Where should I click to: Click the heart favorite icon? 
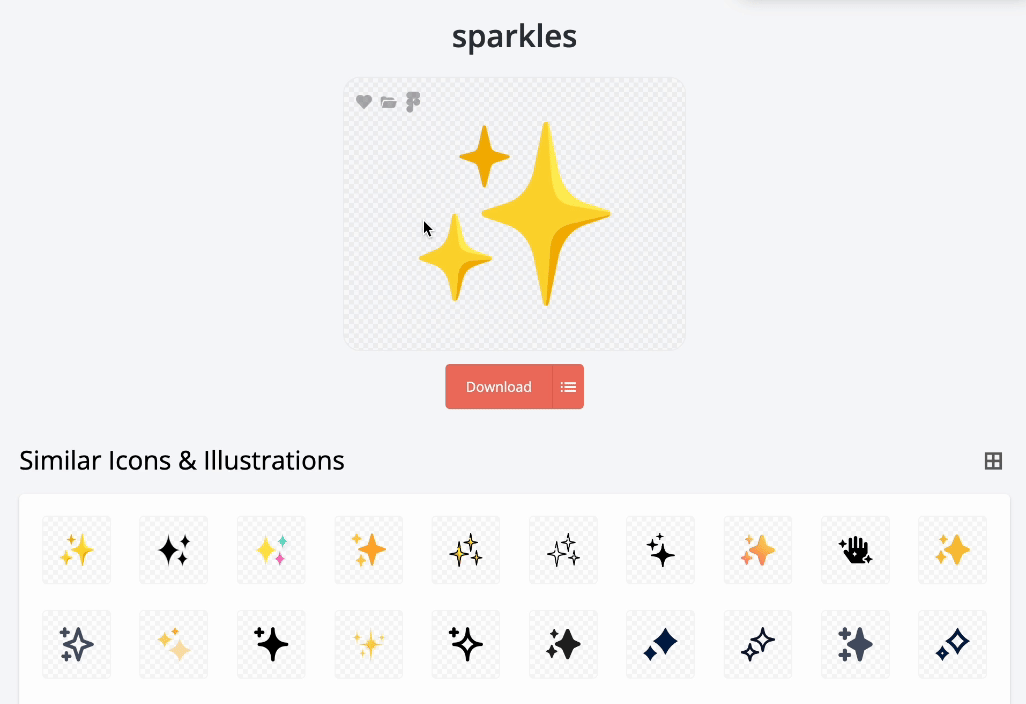pyautogui.click(x=364, y=102)
